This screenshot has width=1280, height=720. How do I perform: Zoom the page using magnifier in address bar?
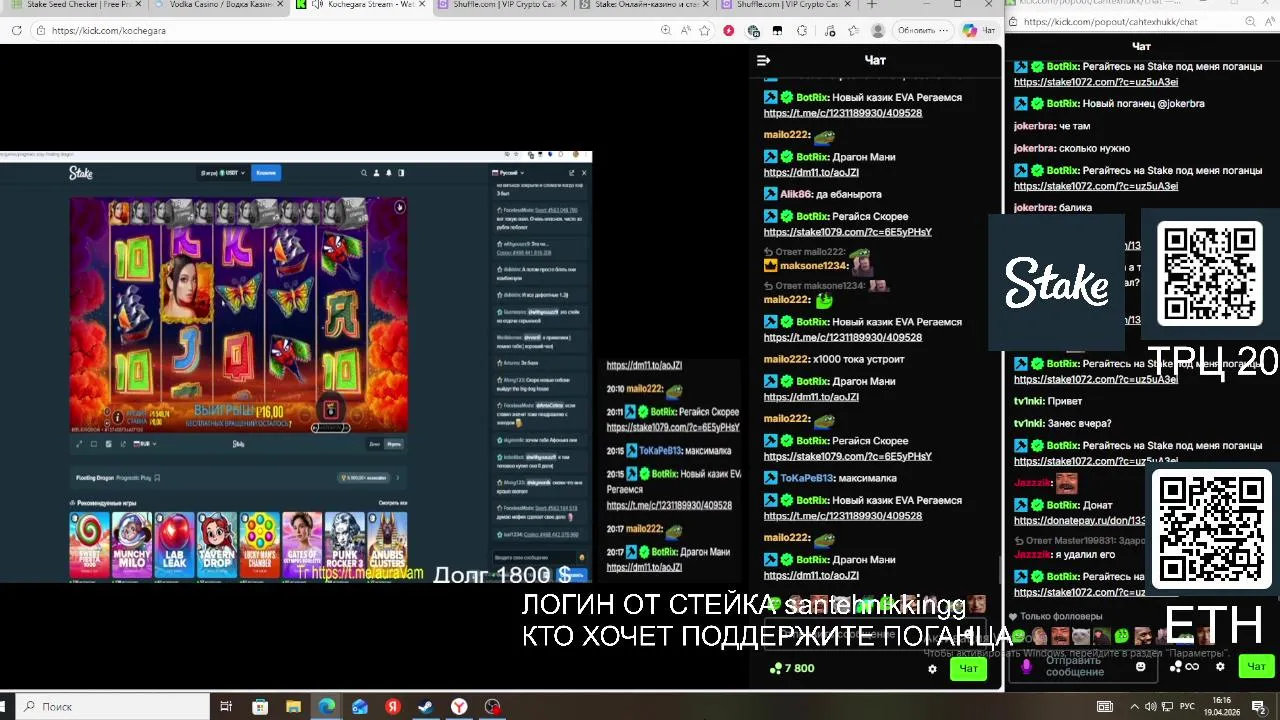point(666,30)
